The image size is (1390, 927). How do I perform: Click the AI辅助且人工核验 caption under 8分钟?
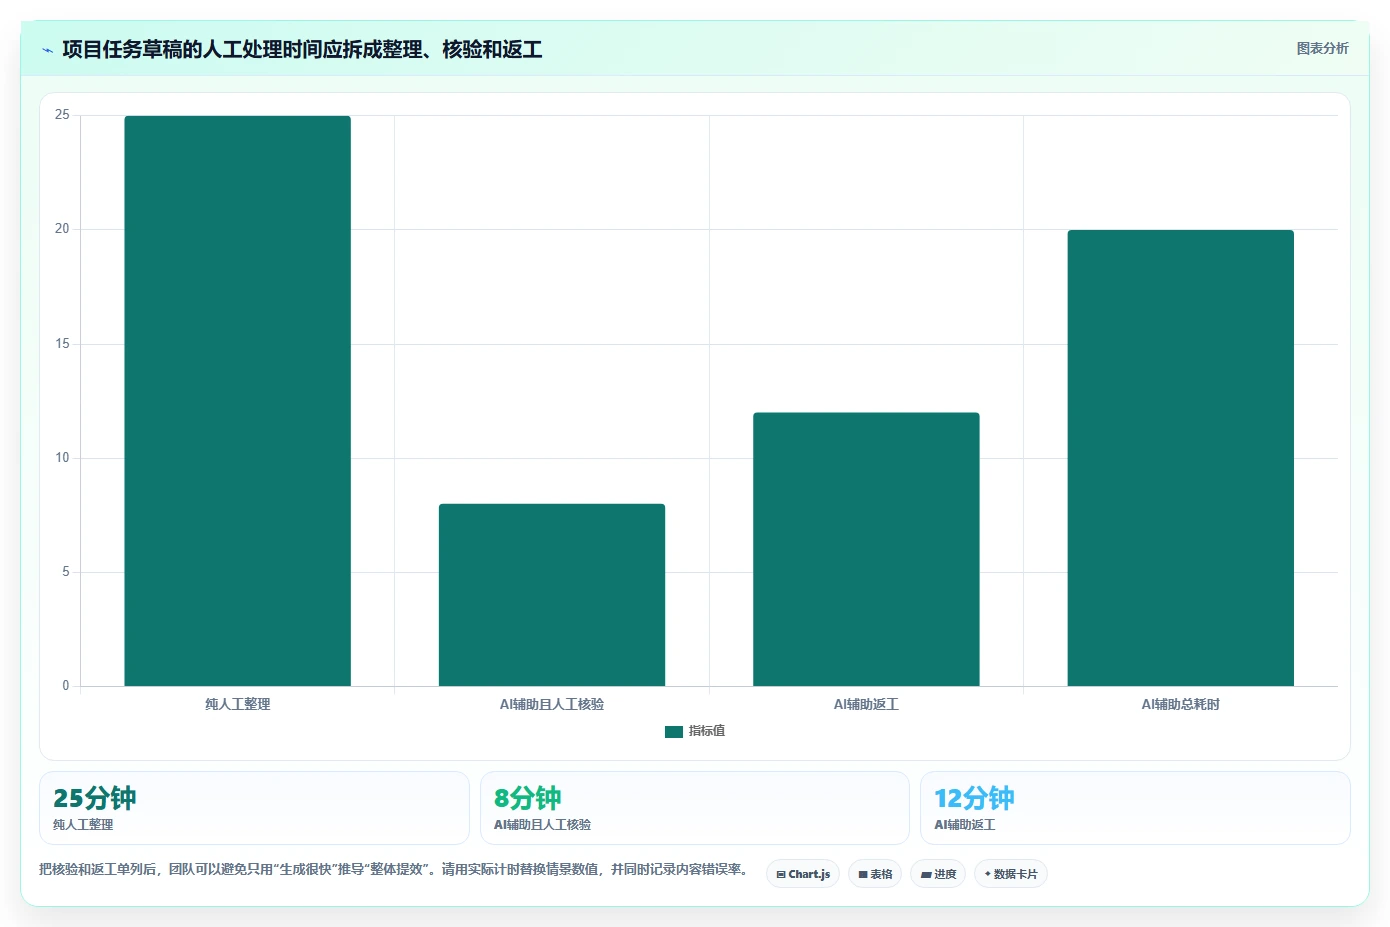click(542, 825)
